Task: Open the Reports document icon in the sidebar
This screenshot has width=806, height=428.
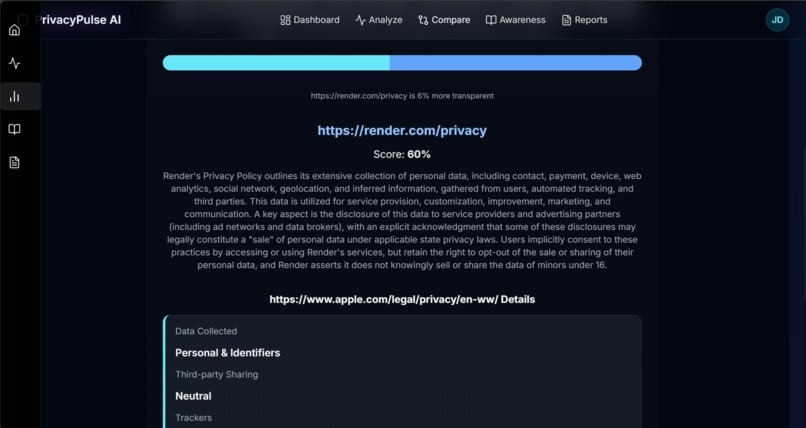Action: point(14,162)
